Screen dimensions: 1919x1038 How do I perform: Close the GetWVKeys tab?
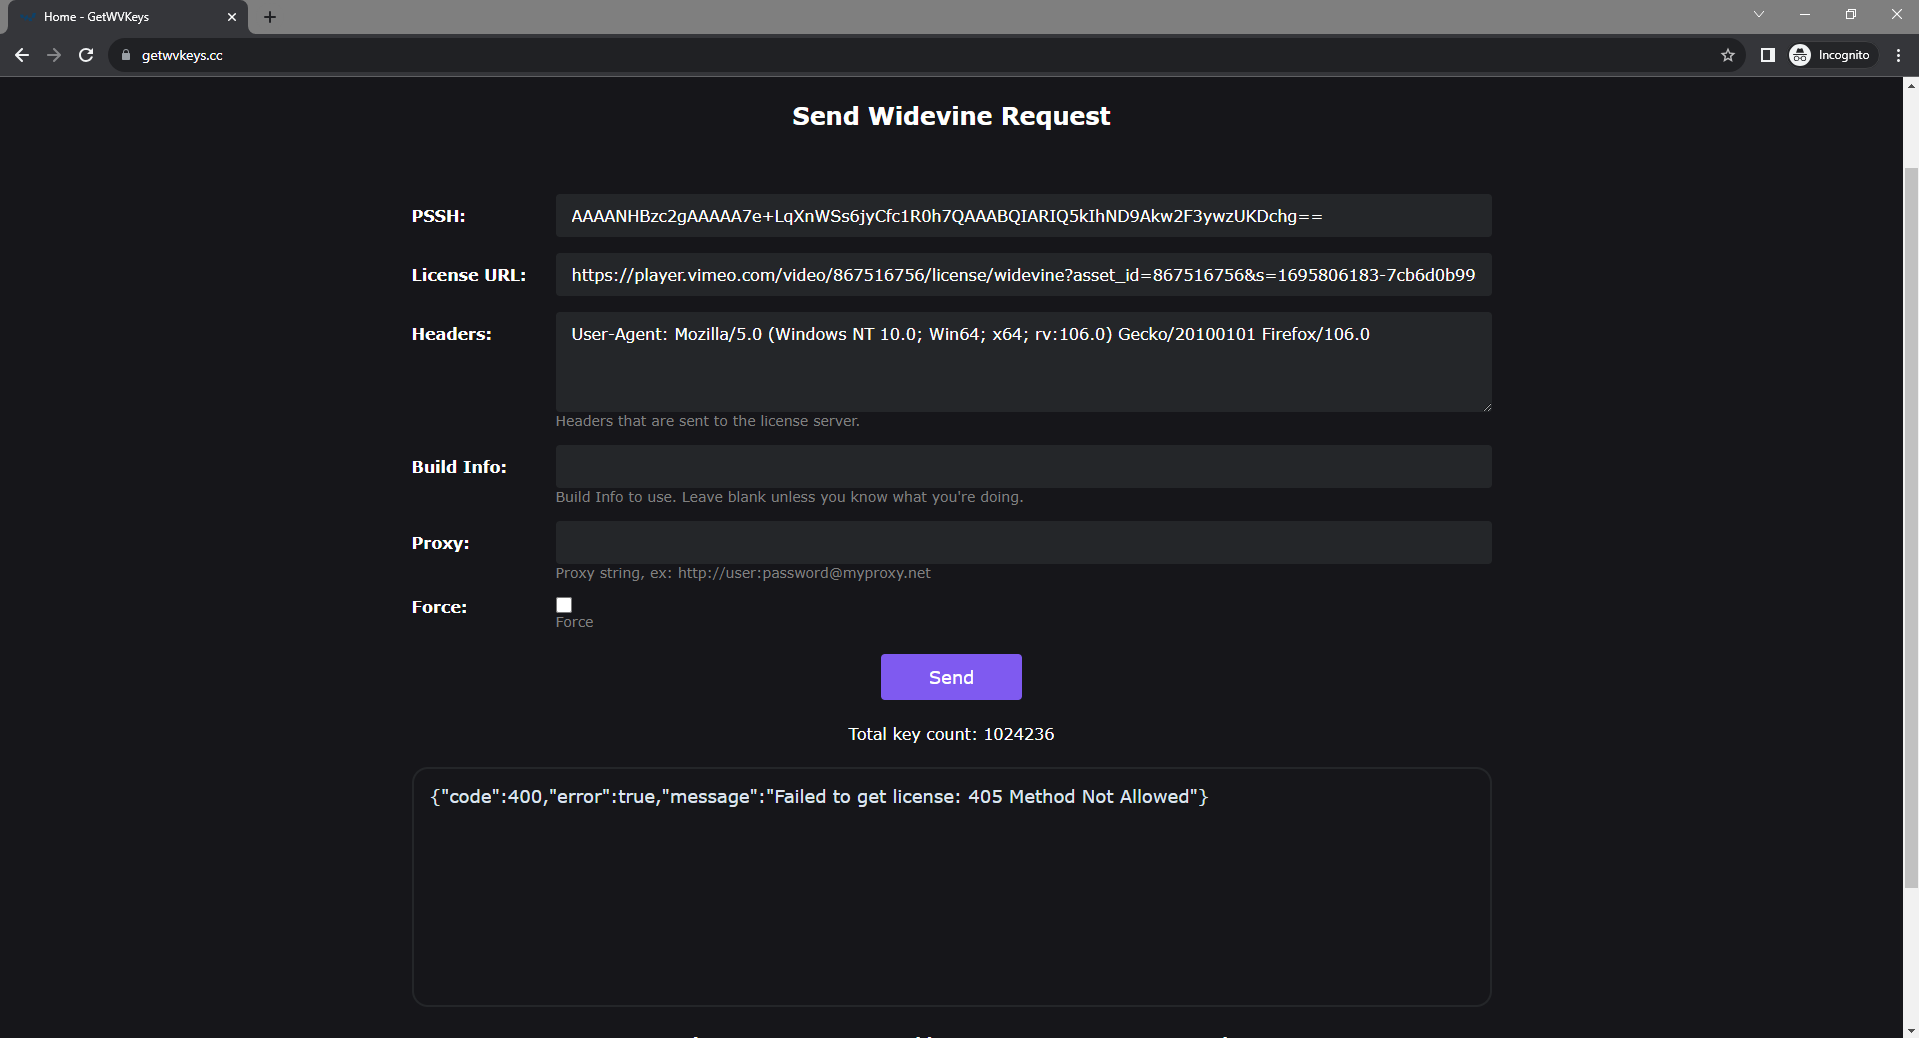232,17
